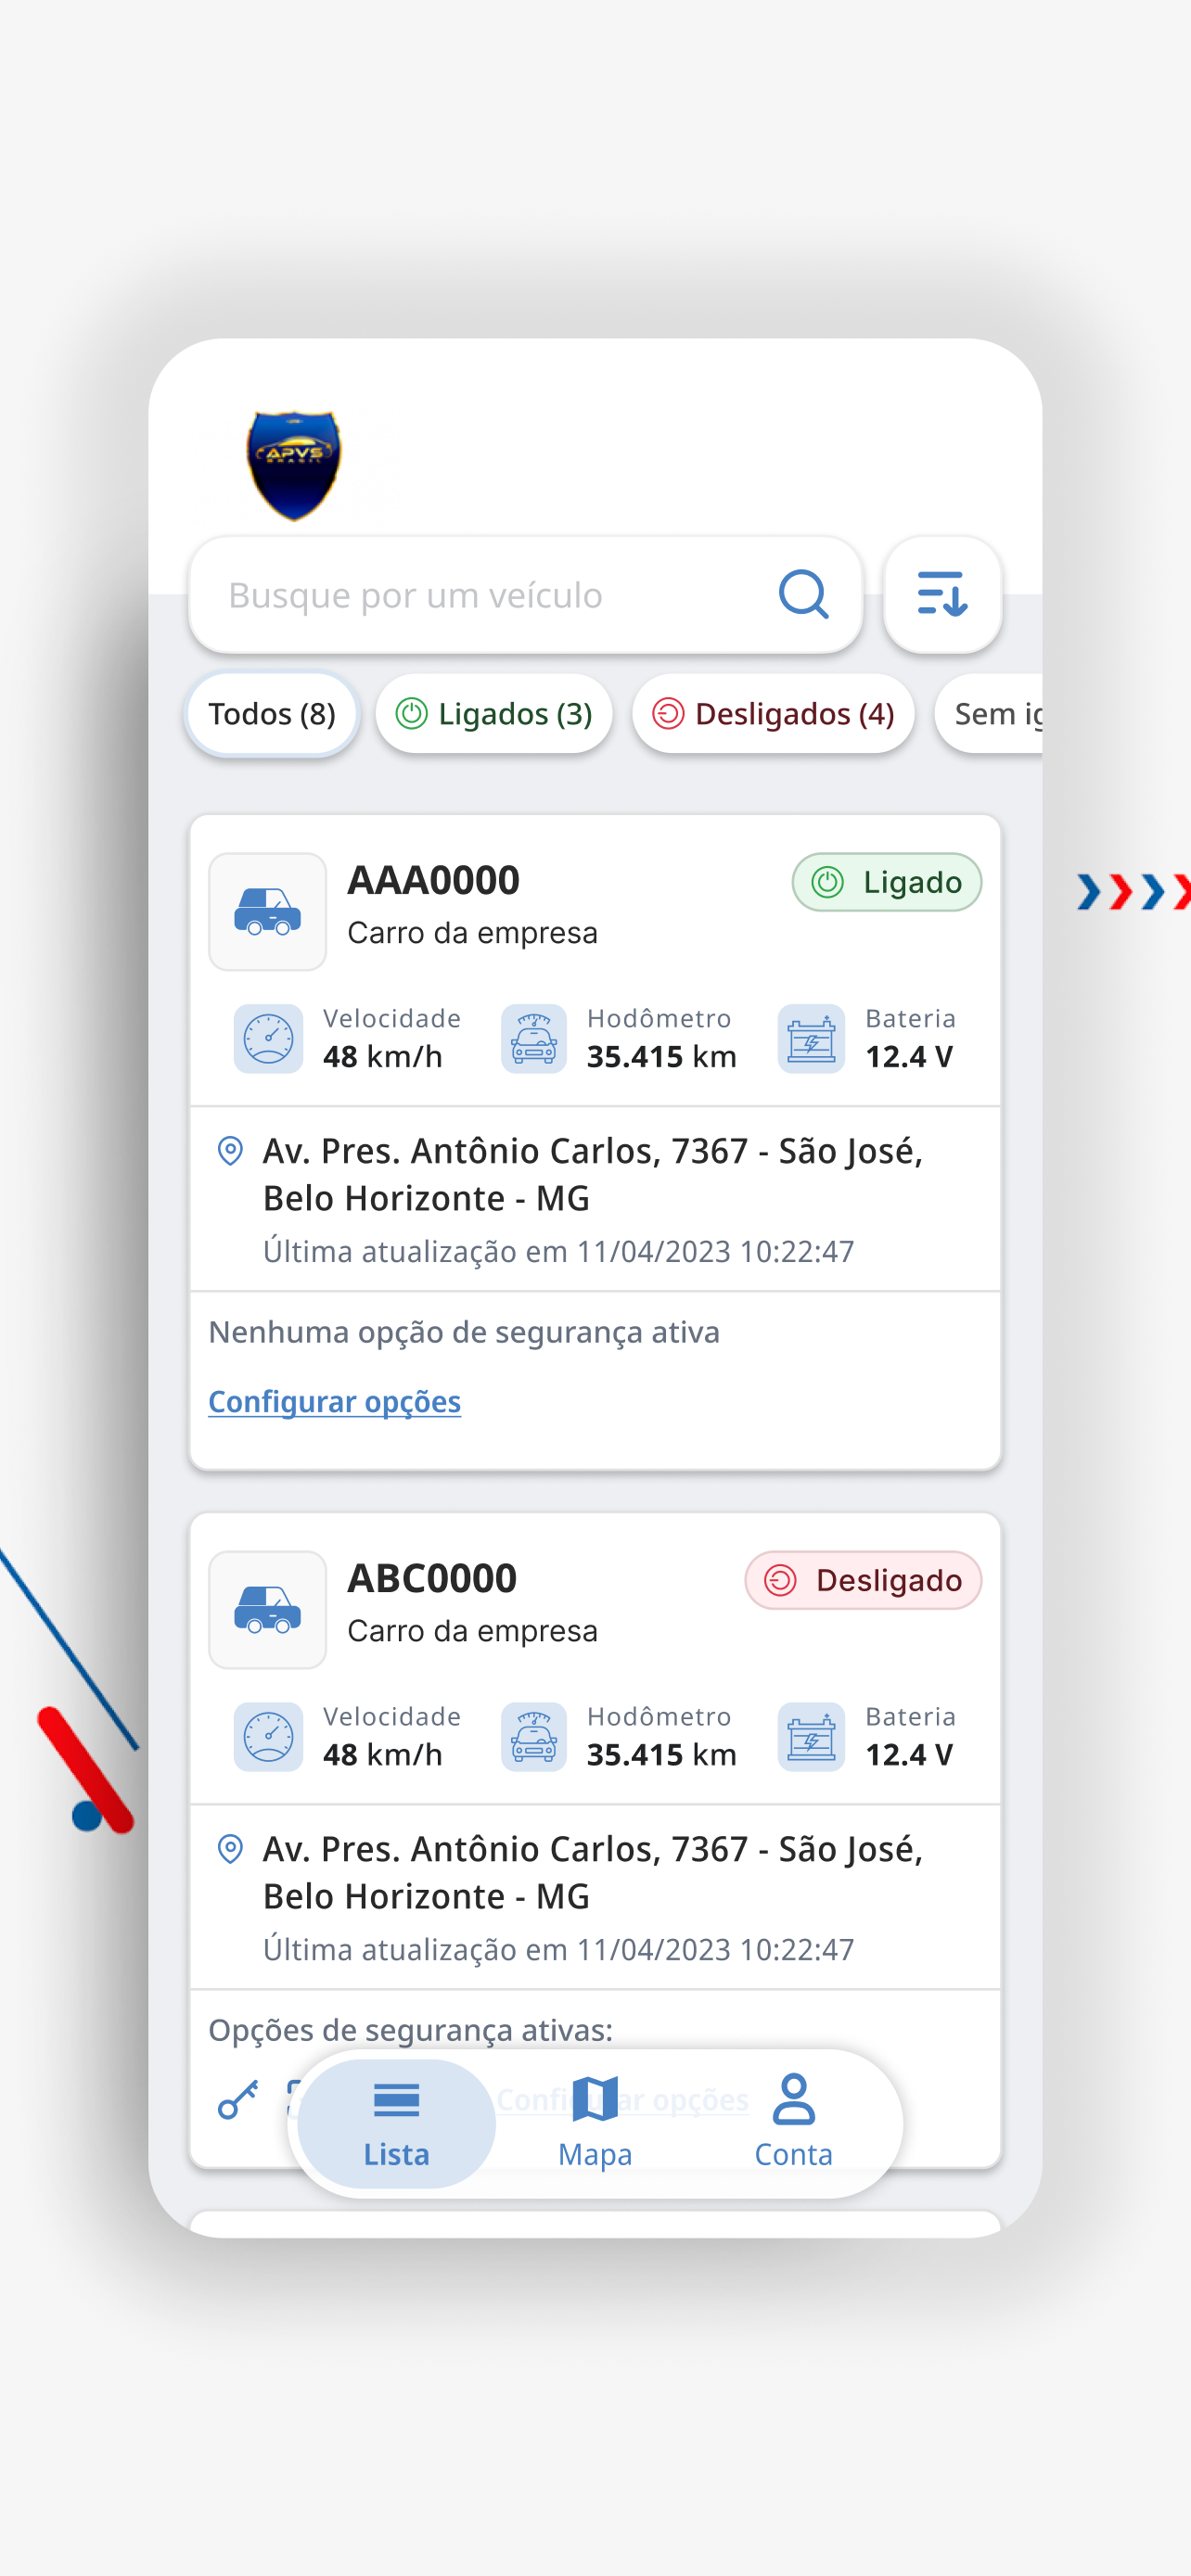Click the location pin for AAA0000

(x=230, y=1151)
